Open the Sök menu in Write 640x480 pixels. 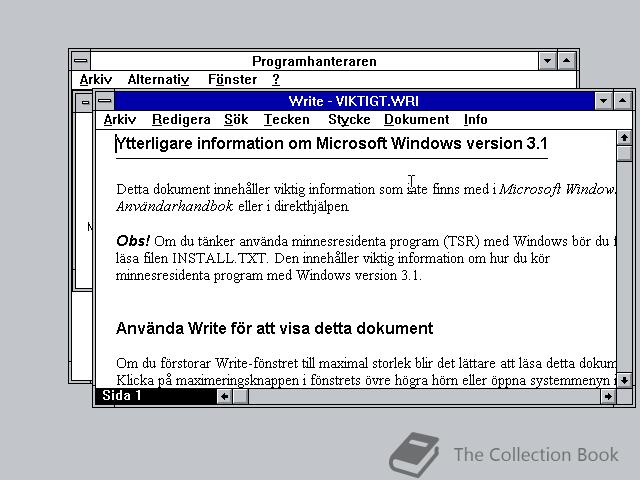pyautogui.click(x=236, y=120)
